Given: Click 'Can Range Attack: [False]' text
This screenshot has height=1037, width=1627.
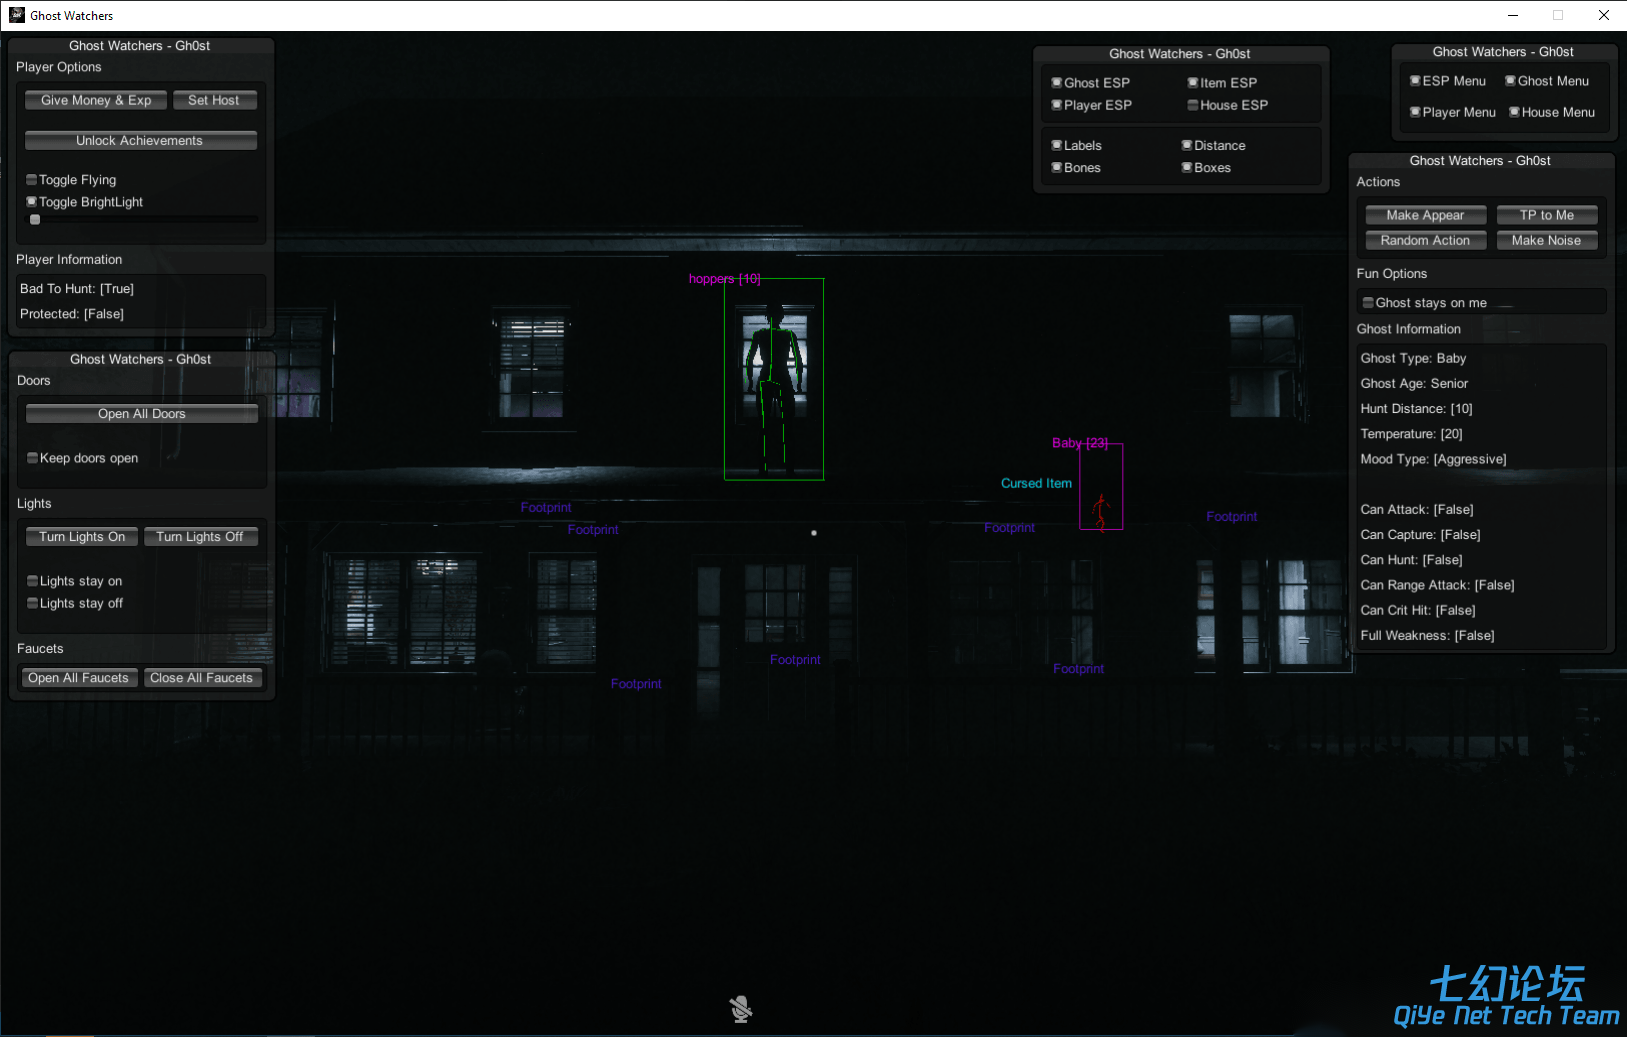Looking at the screenshot, I should tap(1437, 585).
